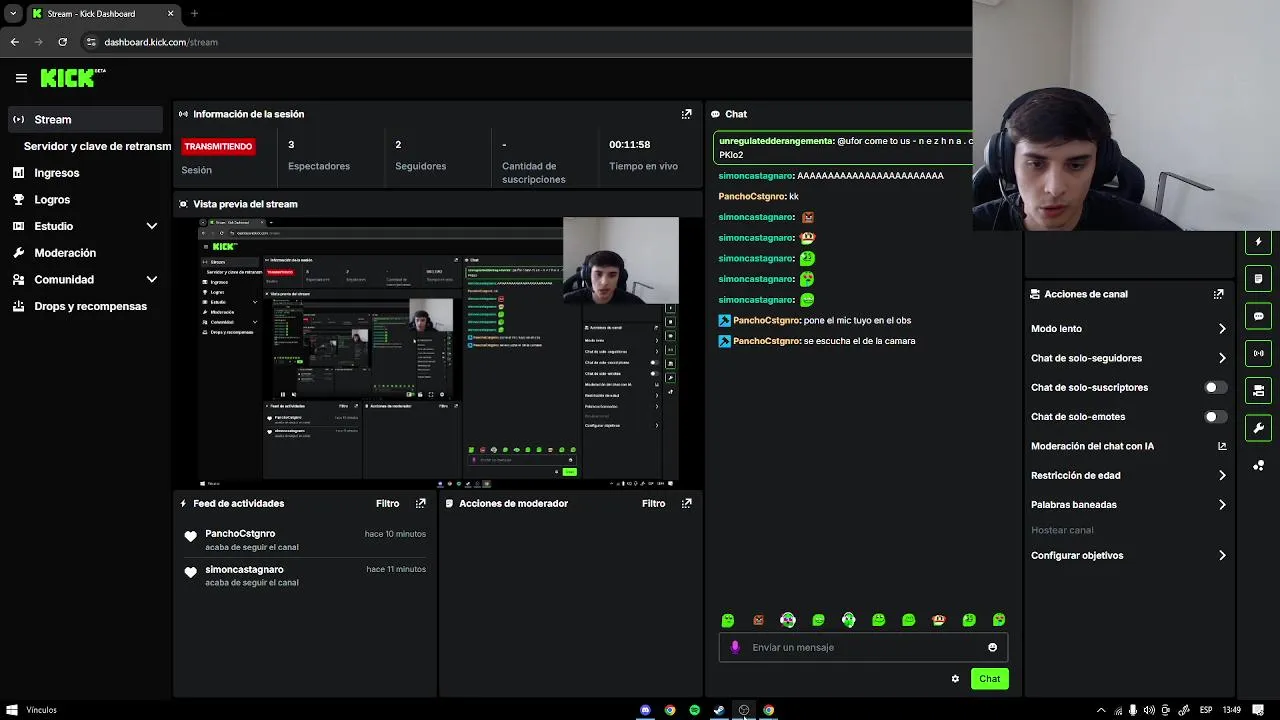
Task: Open Restricción de edad options arrow
Action: coord(1222,476)
